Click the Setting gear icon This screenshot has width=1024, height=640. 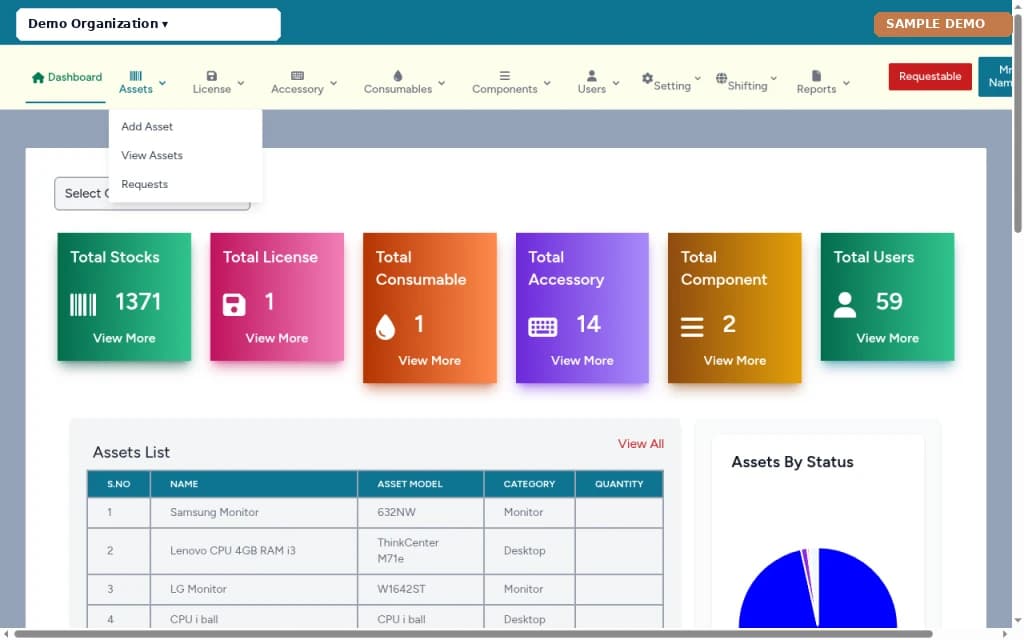[x=647, y=78]
